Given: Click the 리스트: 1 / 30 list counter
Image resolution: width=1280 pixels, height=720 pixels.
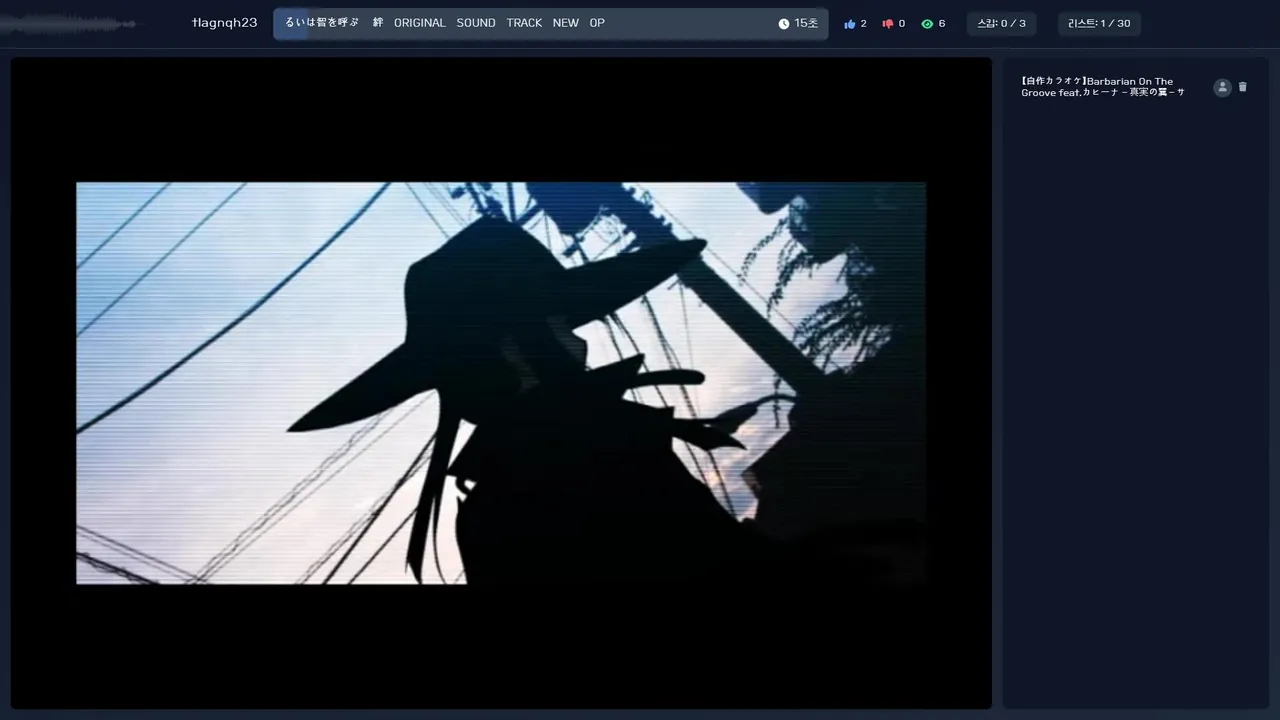Looking at the screenshot, I should click(1099, 24).
